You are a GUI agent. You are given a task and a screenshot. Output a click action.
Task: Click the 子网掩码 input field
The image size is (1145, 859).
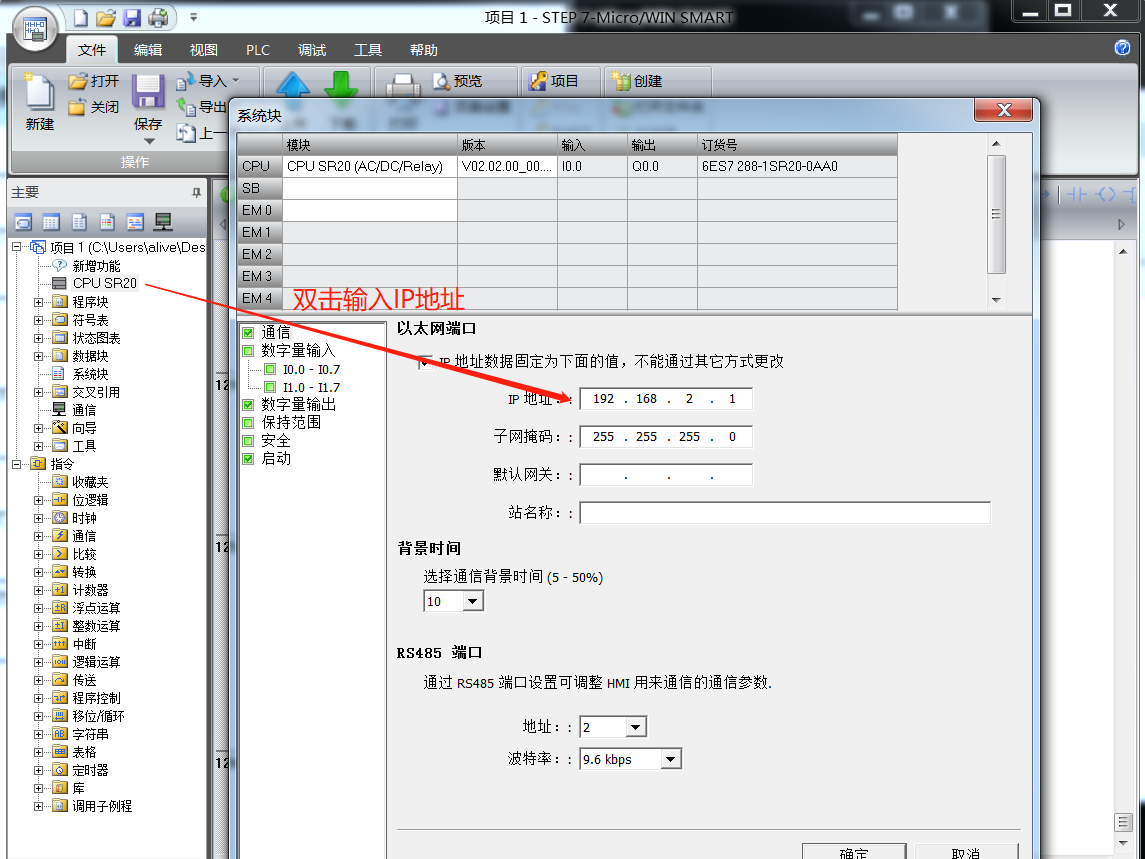coord(665,437)
